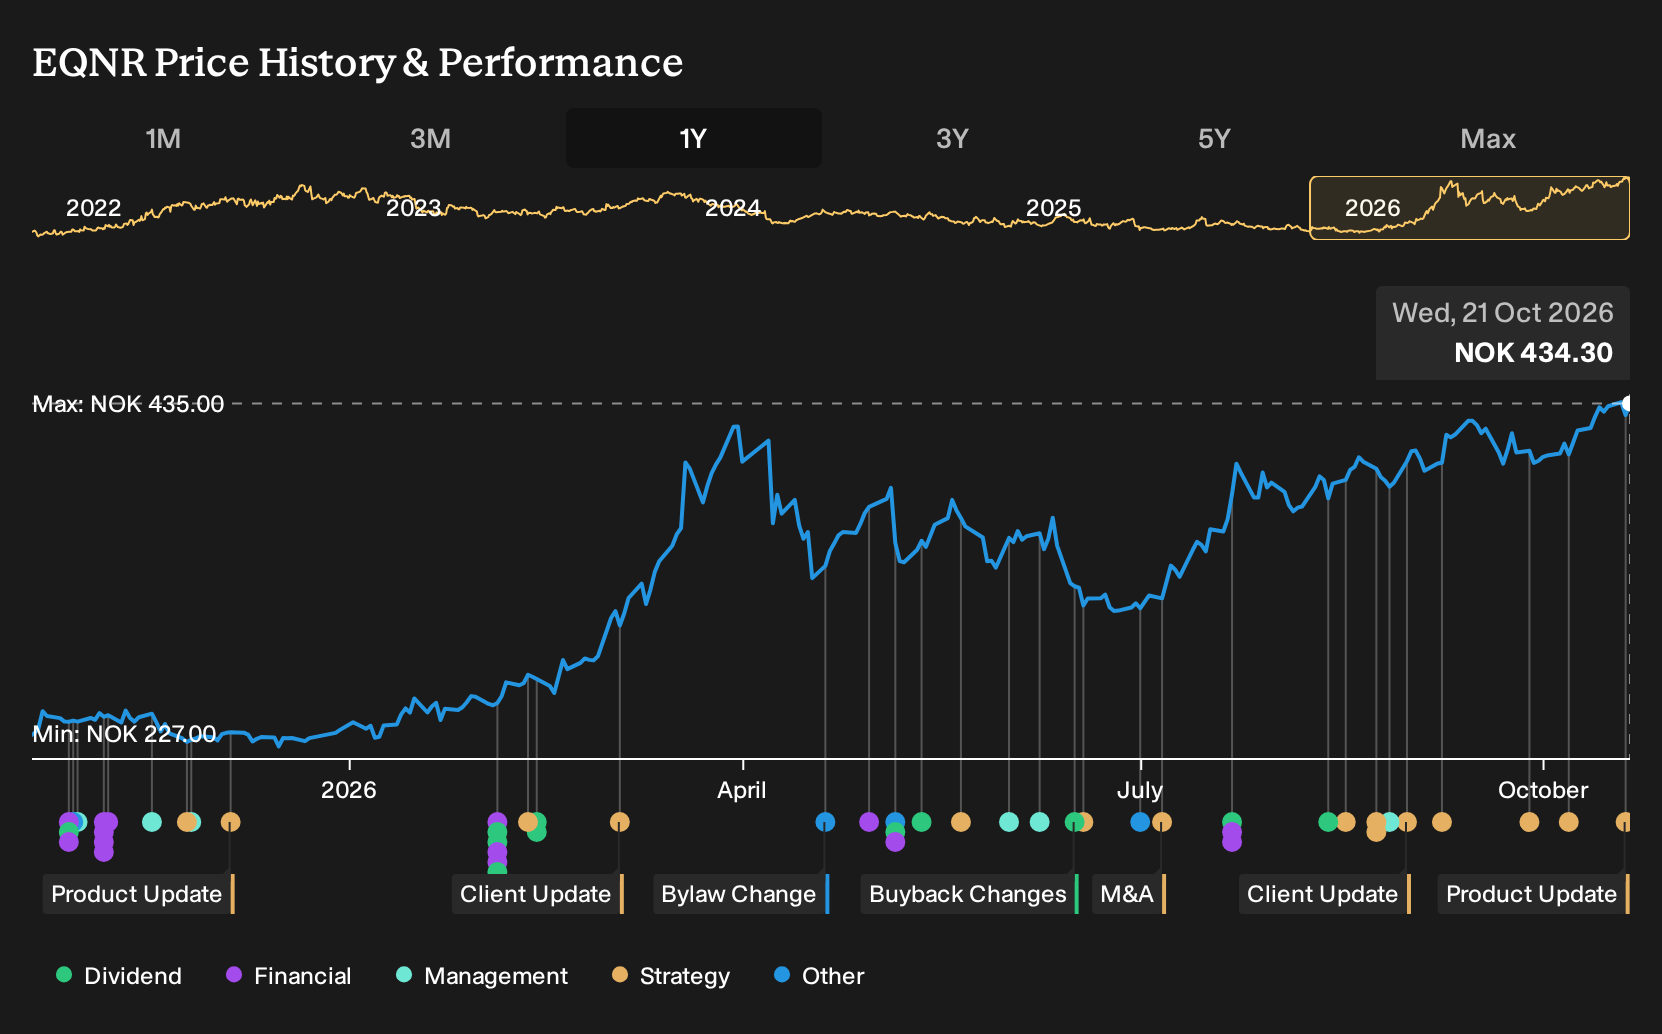Click the 'NOK 434.30' tooltip value

(x=1533, y=353)
